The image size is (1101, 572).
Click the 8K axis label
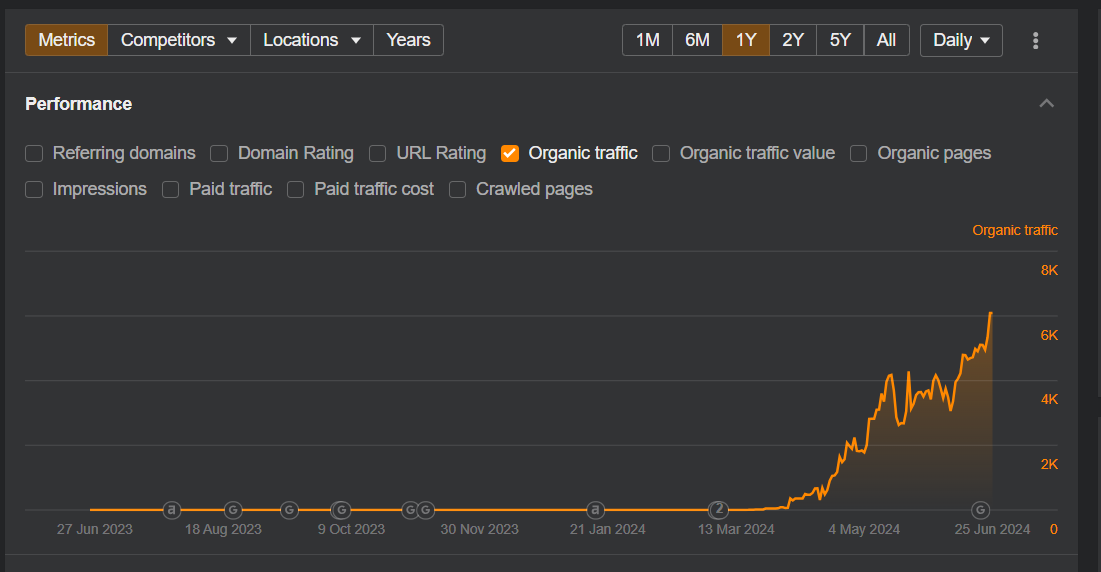tap(1049, 270)
